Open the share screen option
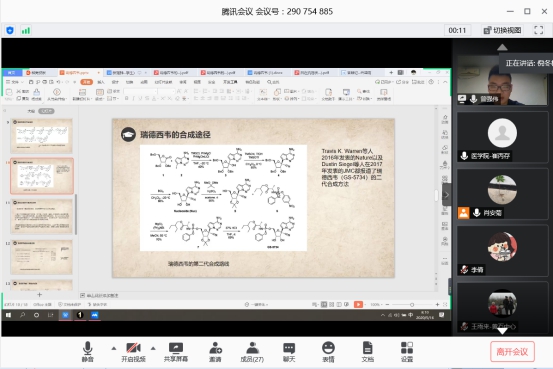This screenshot has height=369, width=553. click(176, 352)
